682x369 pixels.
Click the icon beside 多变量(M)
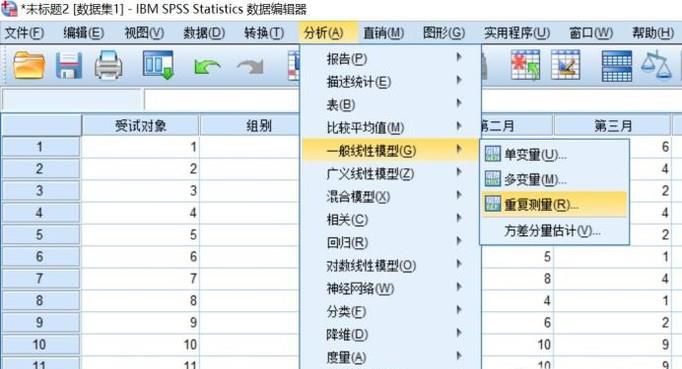(492, 178)
